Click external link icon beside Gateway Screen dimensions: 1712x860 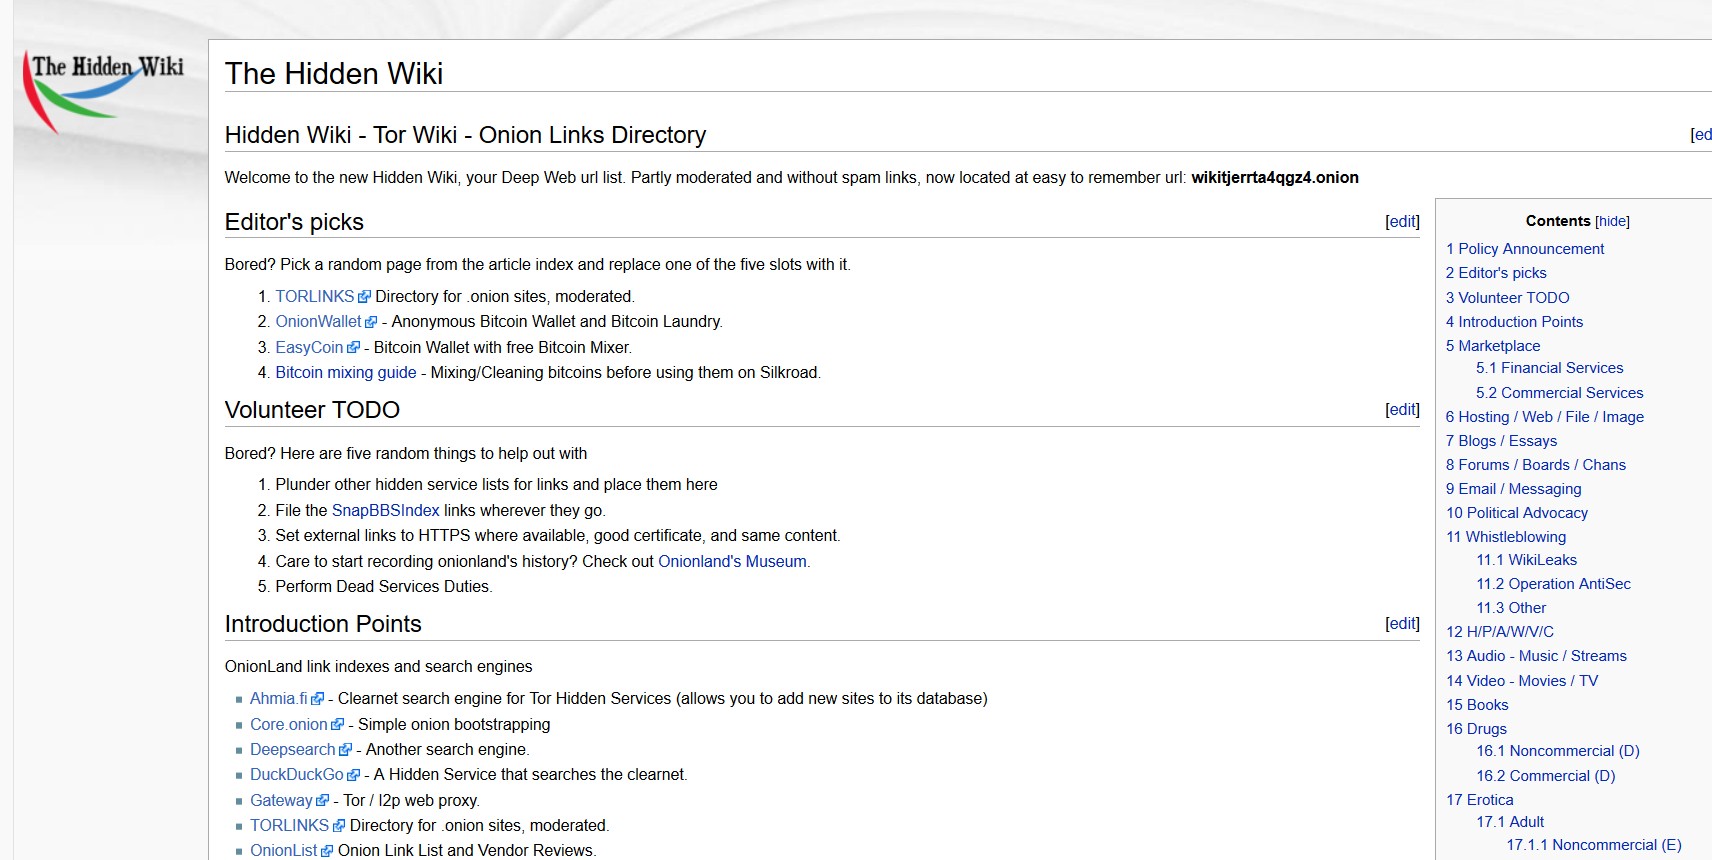coord(322,801)
